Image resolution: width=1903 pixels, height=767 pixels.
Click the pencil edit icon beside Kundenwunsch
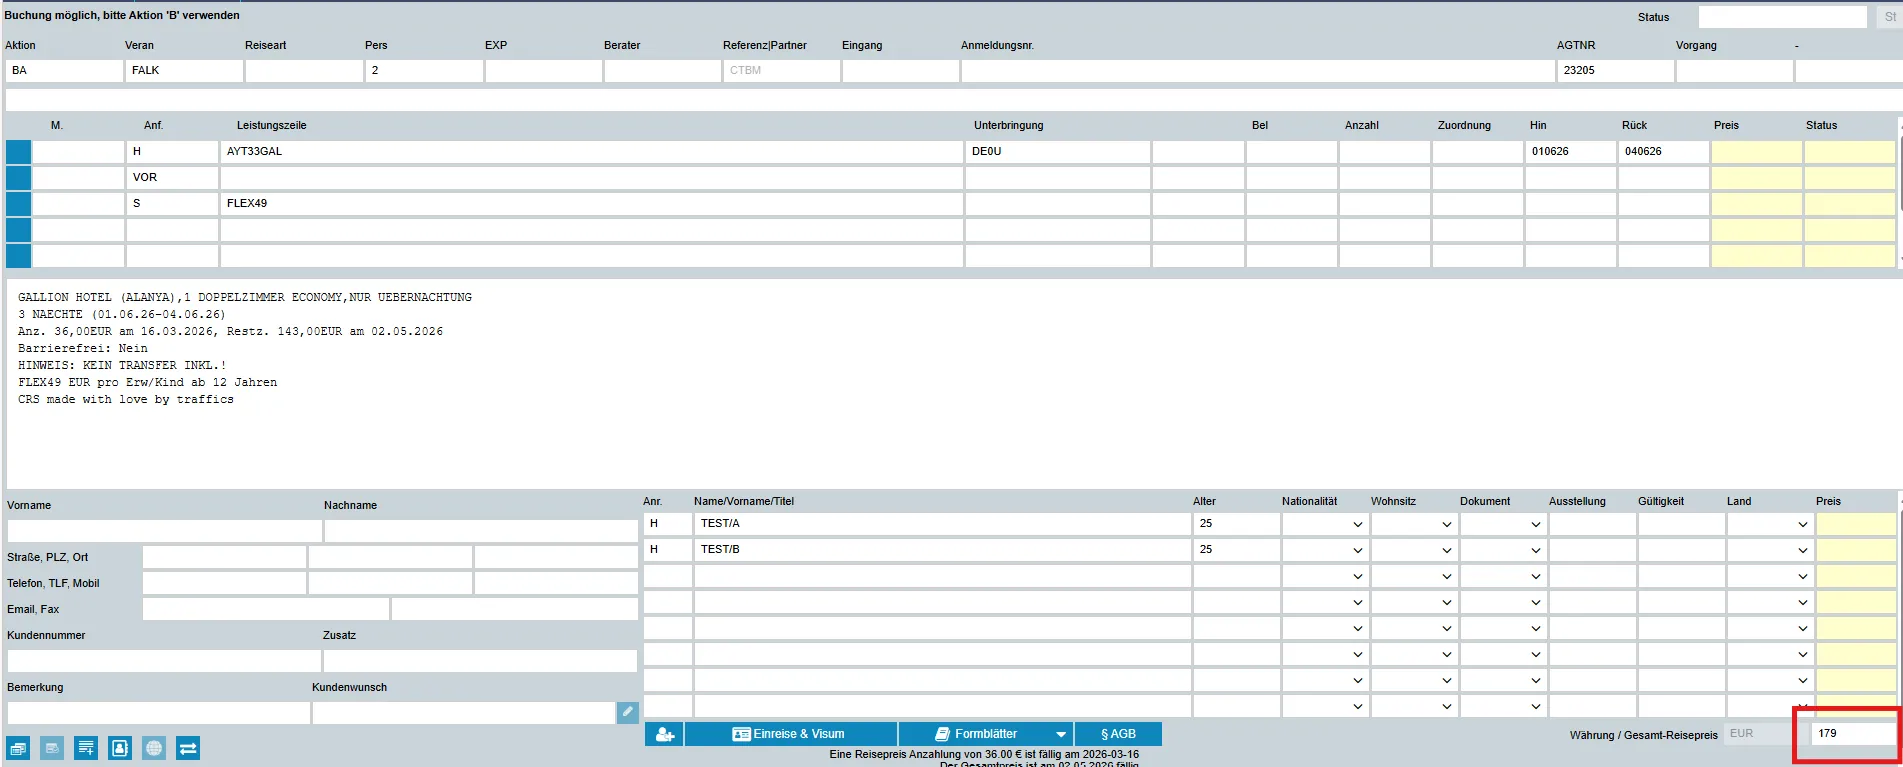coord(627,712)
